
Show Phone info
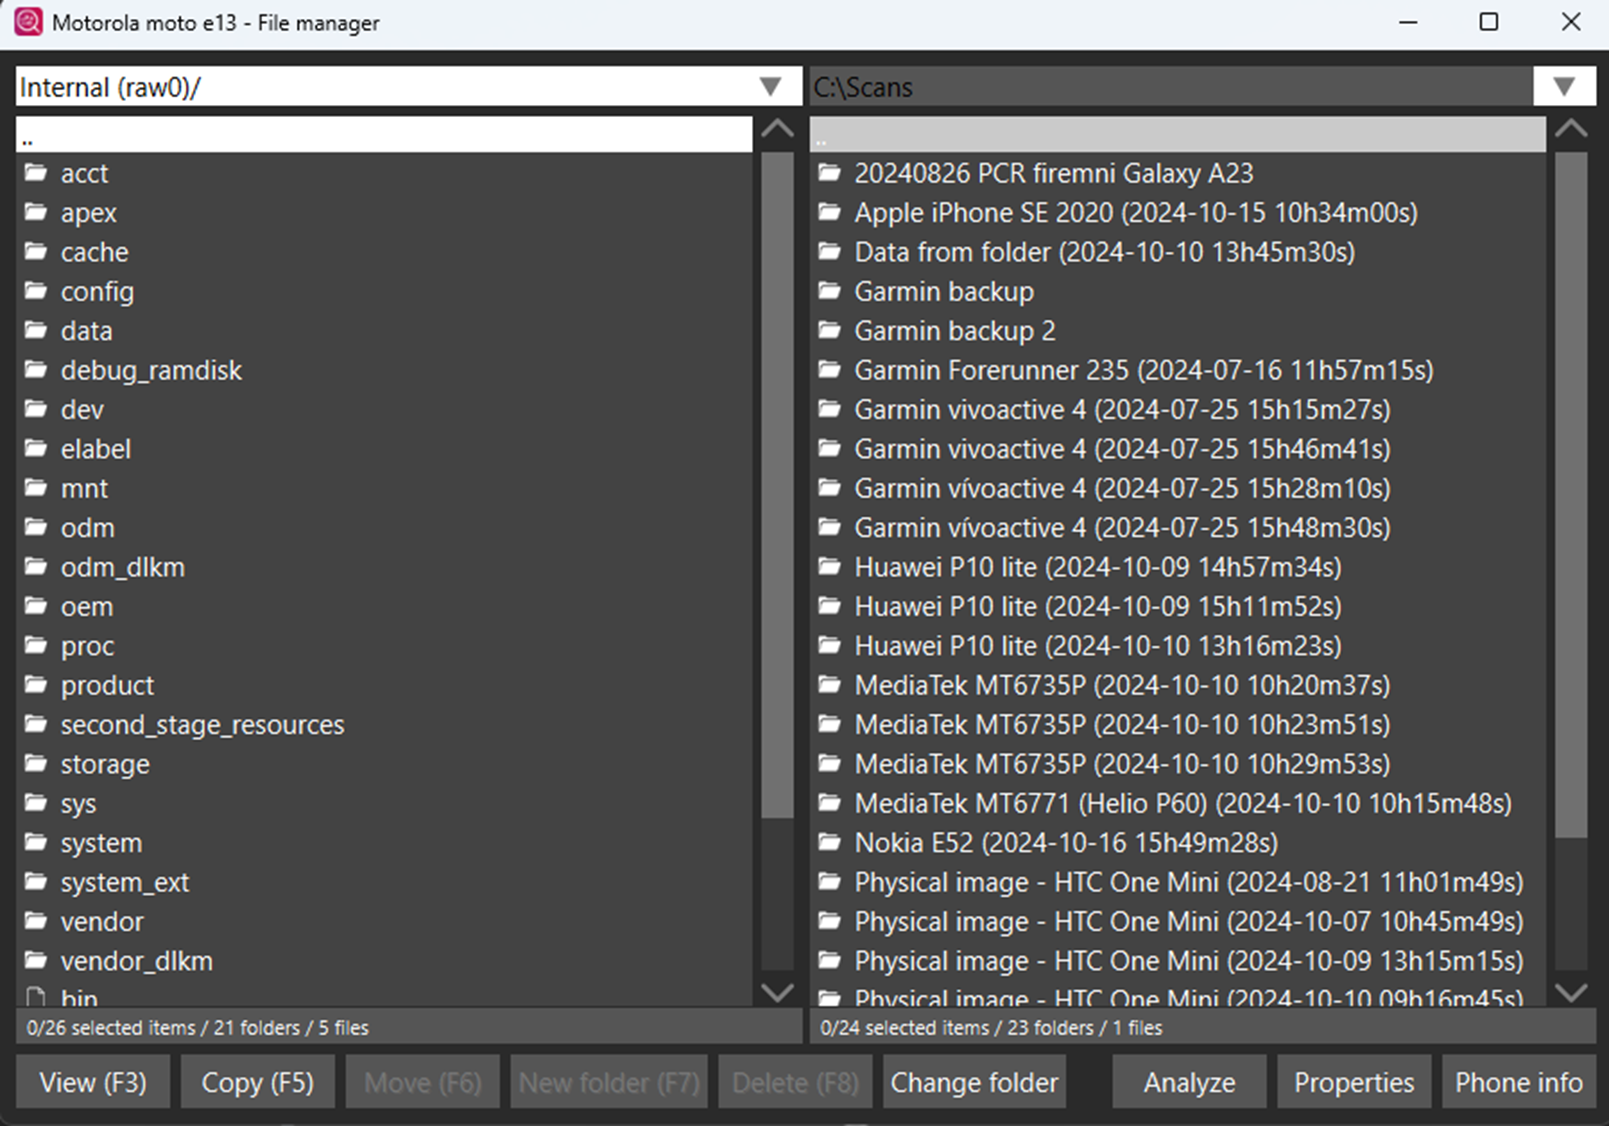coord(1518,1083)
